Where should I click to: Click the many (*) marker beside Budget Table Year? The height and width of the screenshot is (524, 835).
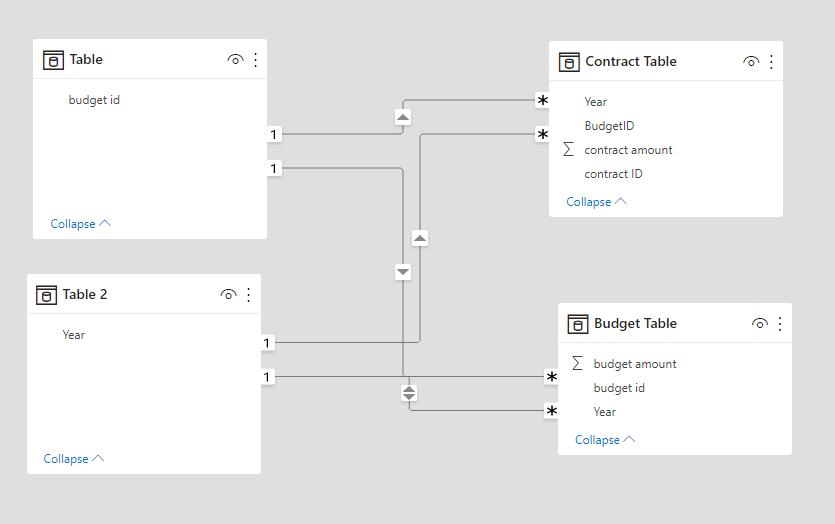[551, 411]
